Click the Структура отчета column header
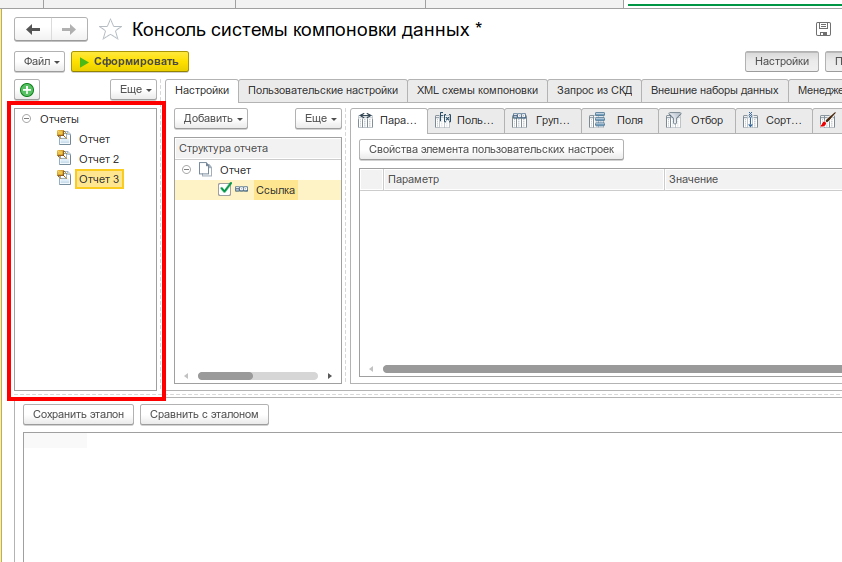Viewport: 842px width, 562px height. click(258, 149)
